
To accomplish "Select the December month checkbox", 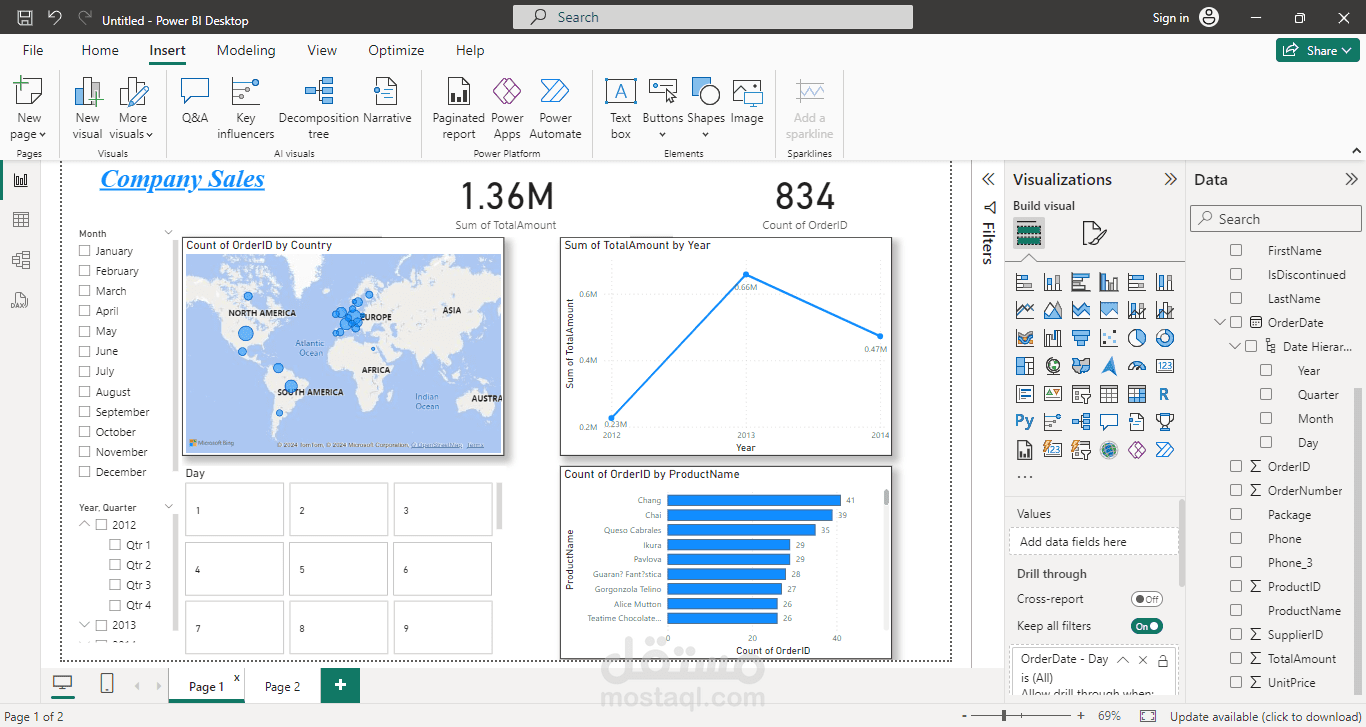I will tap(85, 472).
